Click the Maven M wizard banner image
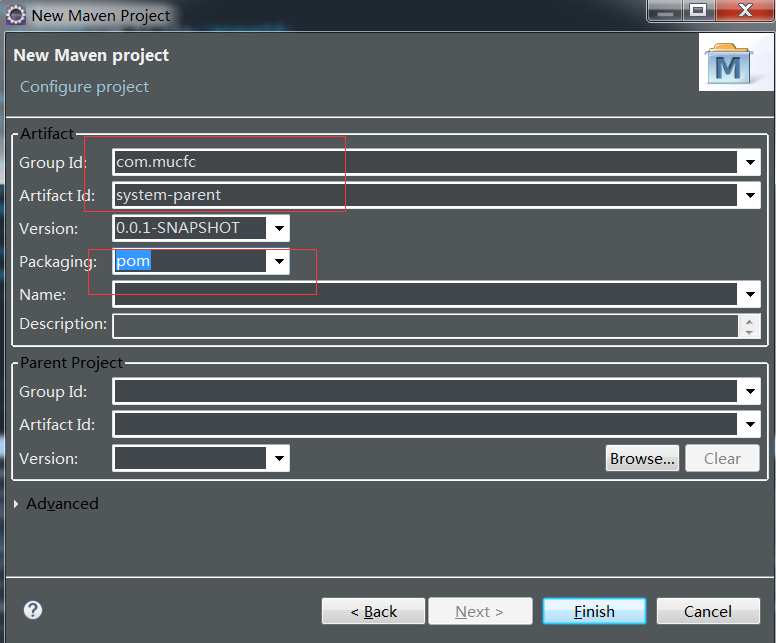 [x=736, y=62]
